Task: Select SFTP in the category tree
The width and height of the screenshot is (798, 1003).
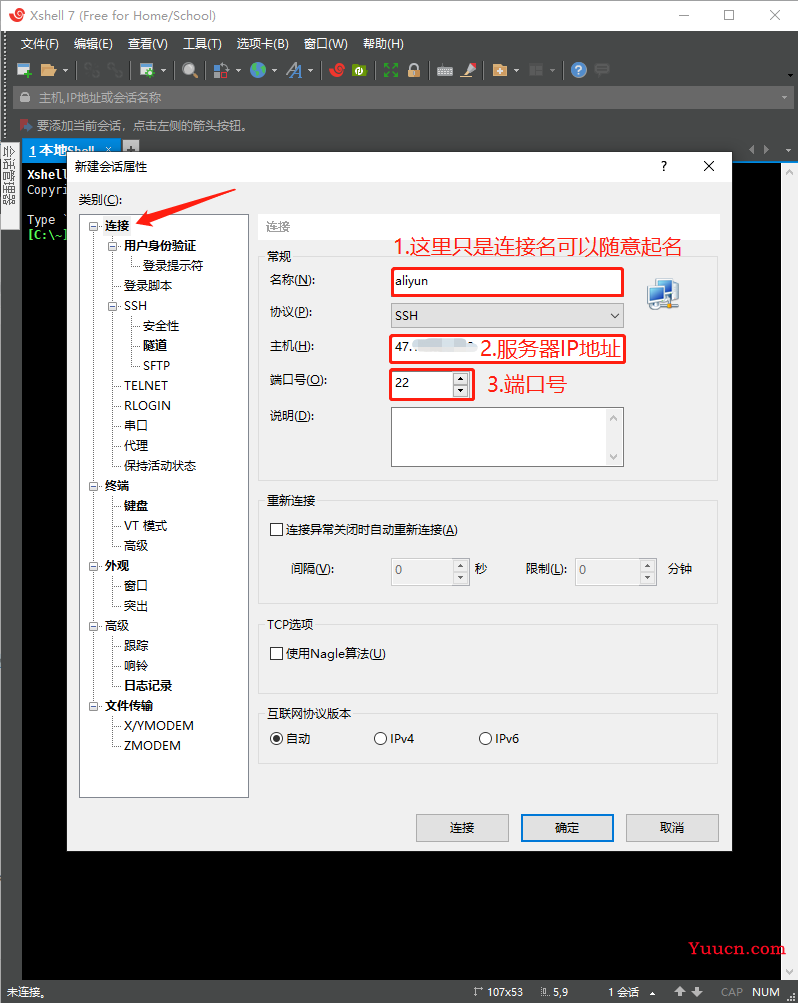Action: pyautogui.click(x=157, y=365)
